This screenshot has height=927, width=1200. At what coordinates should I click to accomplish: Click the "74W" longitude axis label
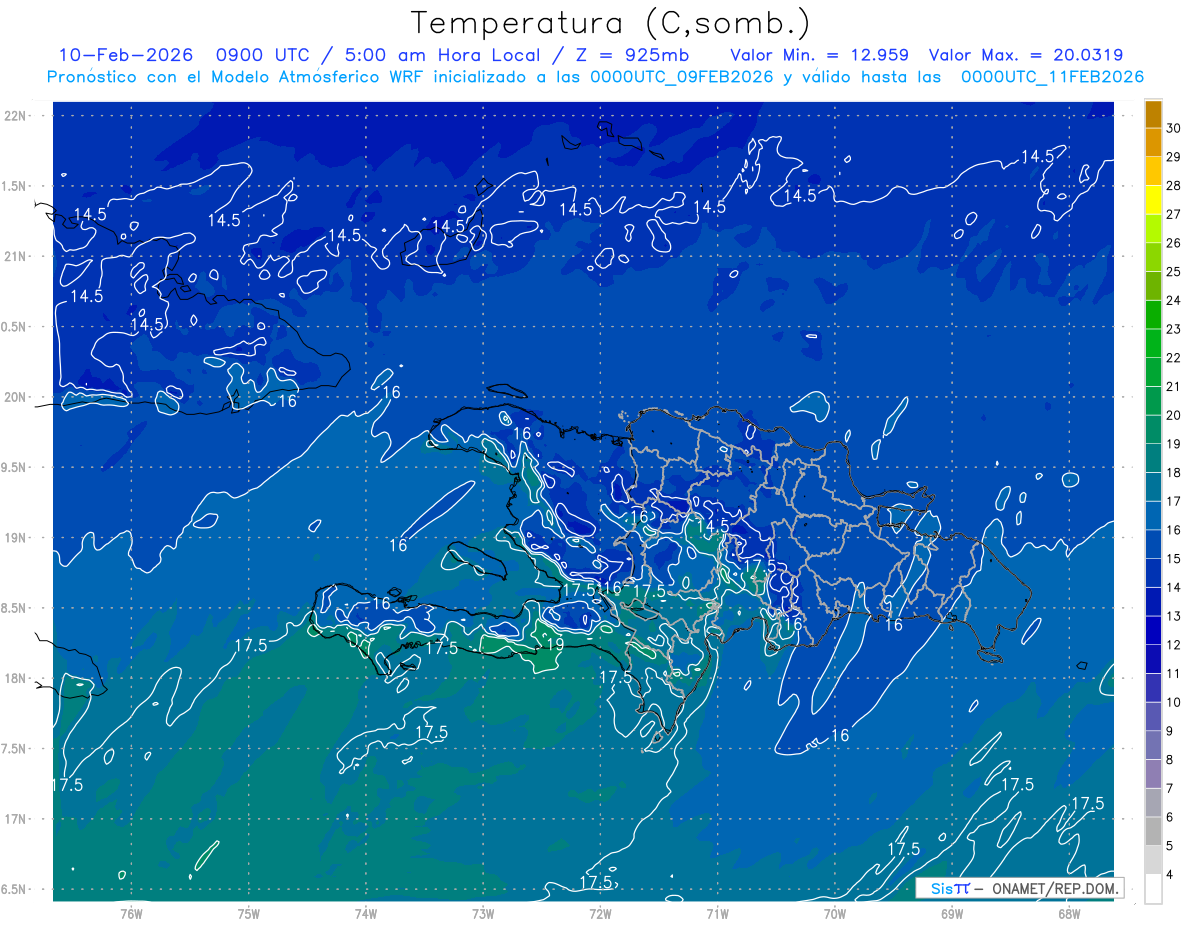point(366,914)
